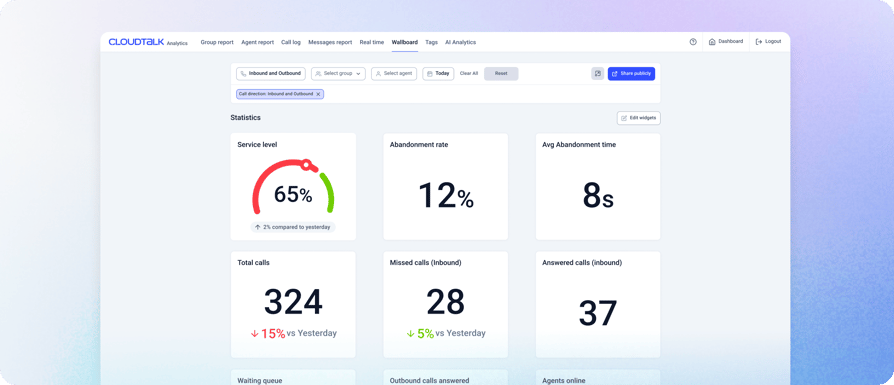Click the Statistics heading
The width and height of the screenshot is (894, 385).
coord(246,117)
